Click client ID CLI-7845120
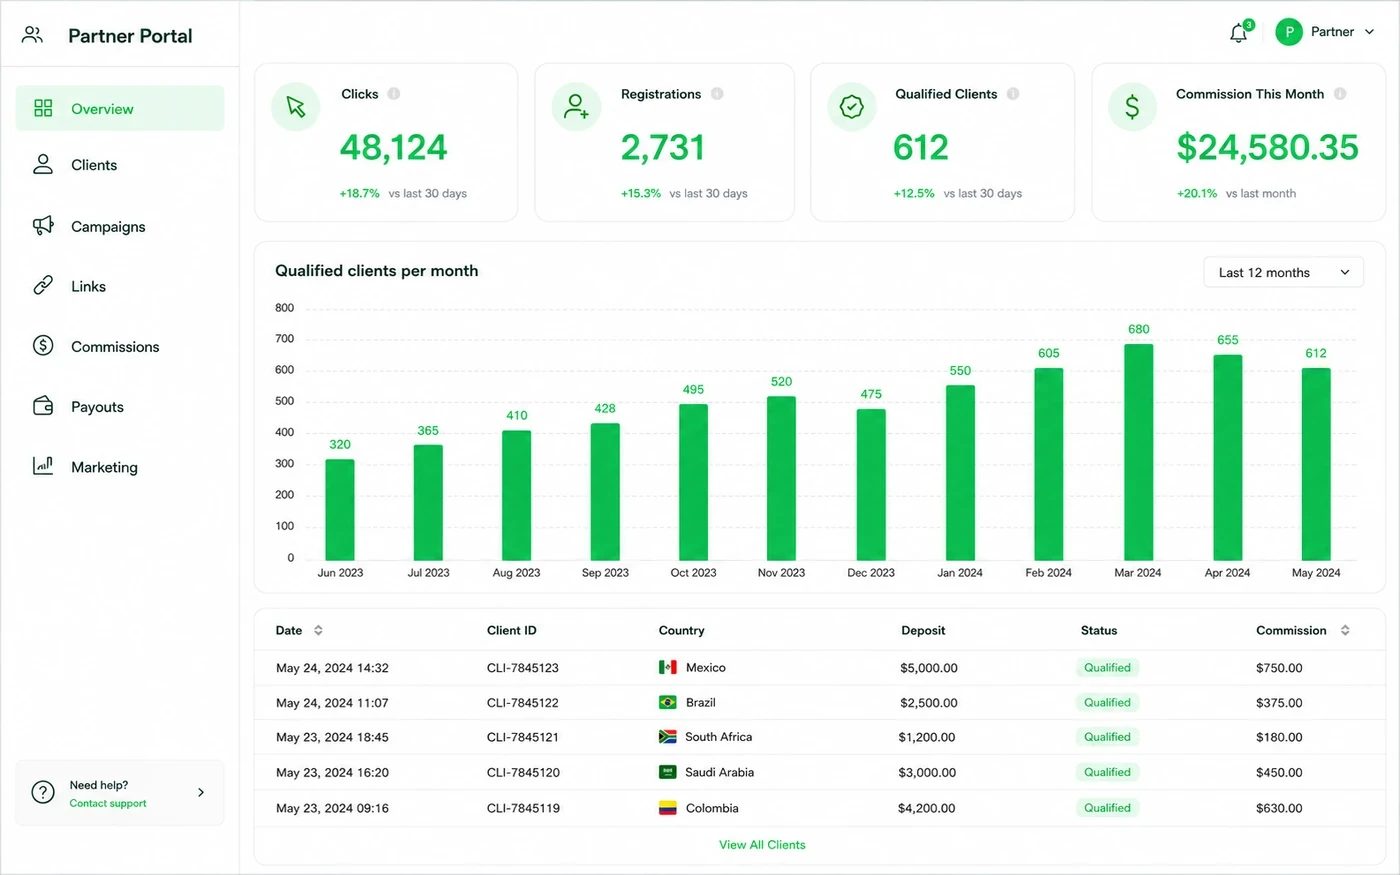The height and width of the screenshot is (875, 1400). (523, 773)
